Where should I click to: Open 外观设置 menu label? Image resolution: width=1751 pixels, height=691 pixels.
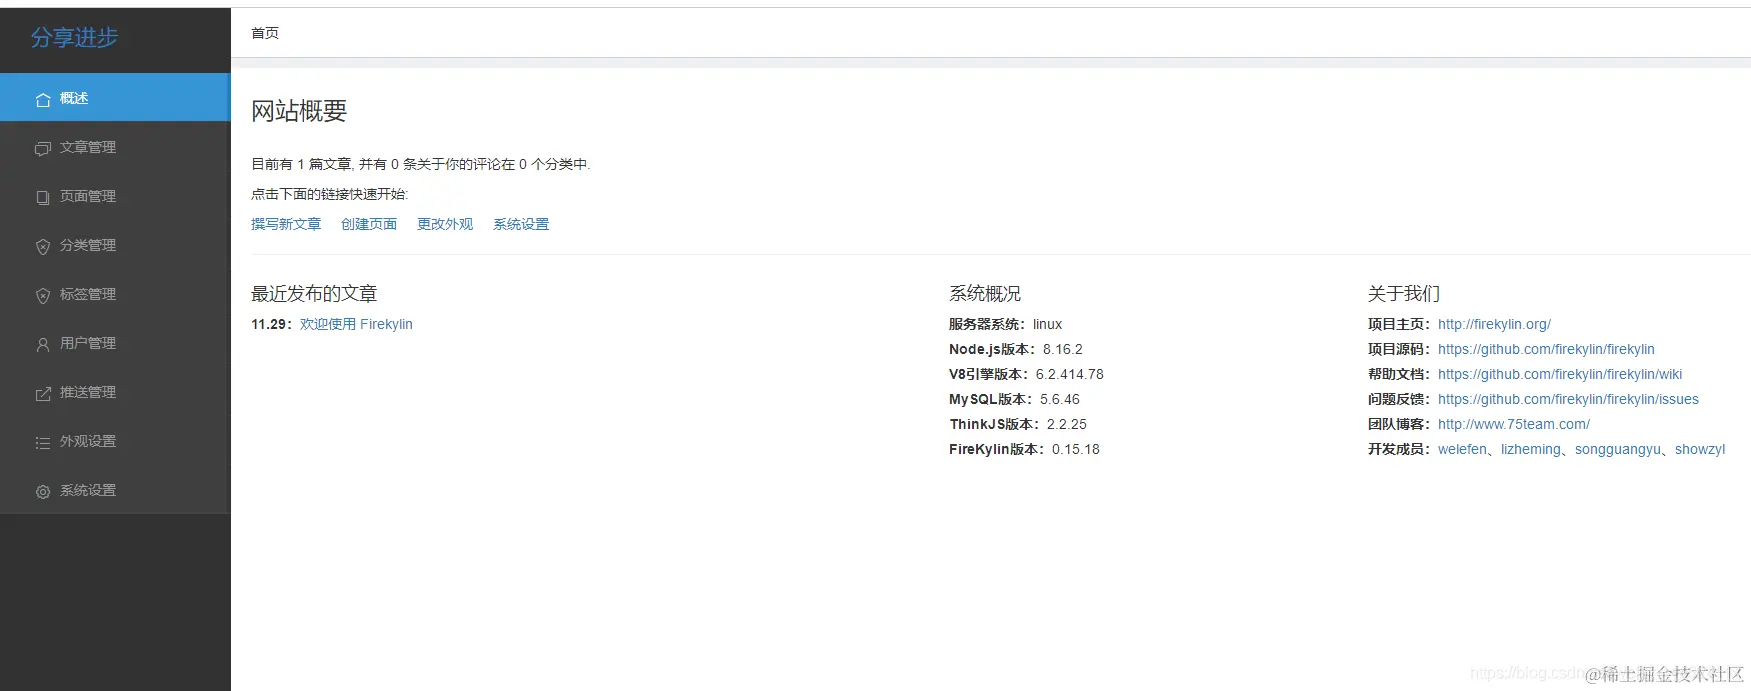(88, 441)
